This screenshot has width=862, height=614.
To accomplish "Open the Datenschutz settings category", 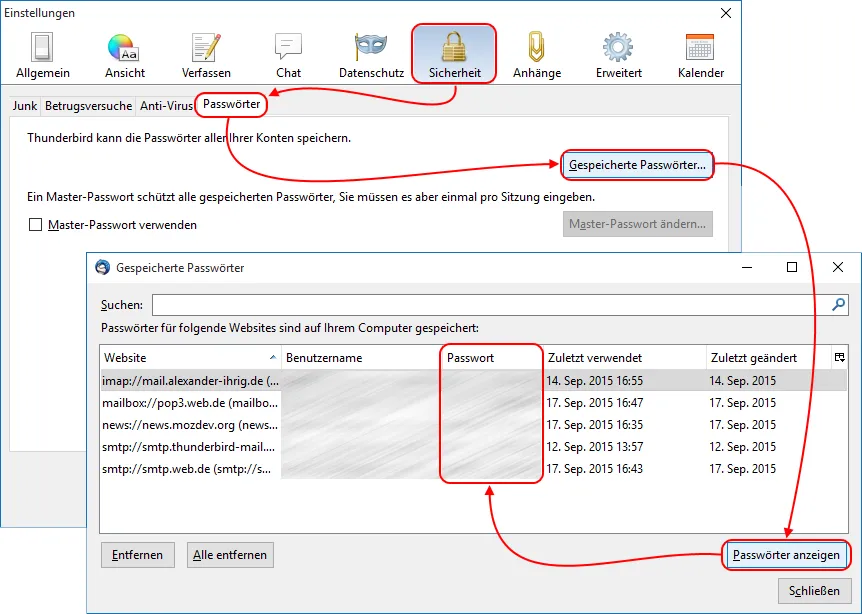I will point(371,55).
